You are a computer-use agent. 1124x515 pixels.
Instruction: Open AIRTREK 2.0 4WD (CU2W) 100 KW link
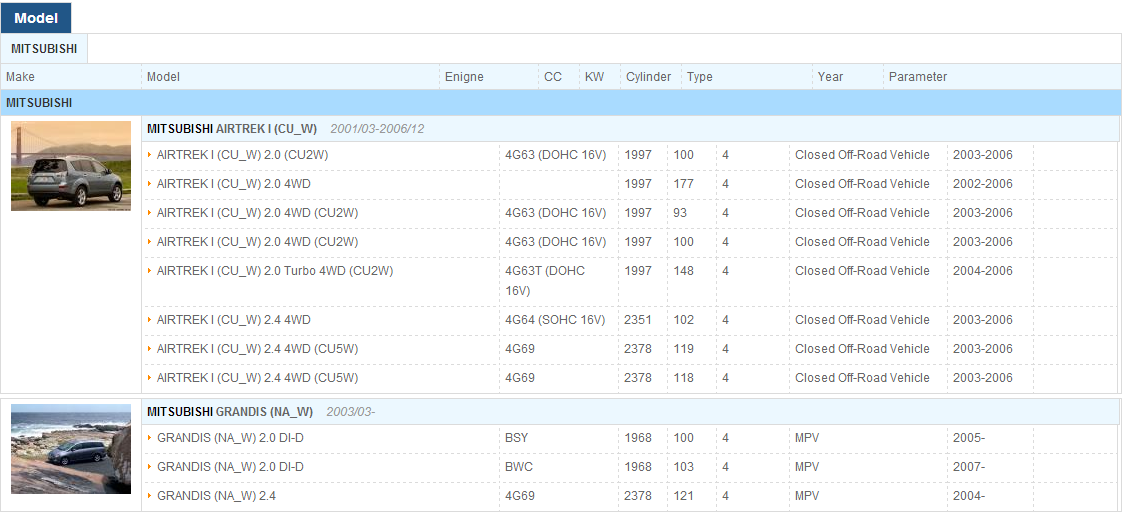257,242
